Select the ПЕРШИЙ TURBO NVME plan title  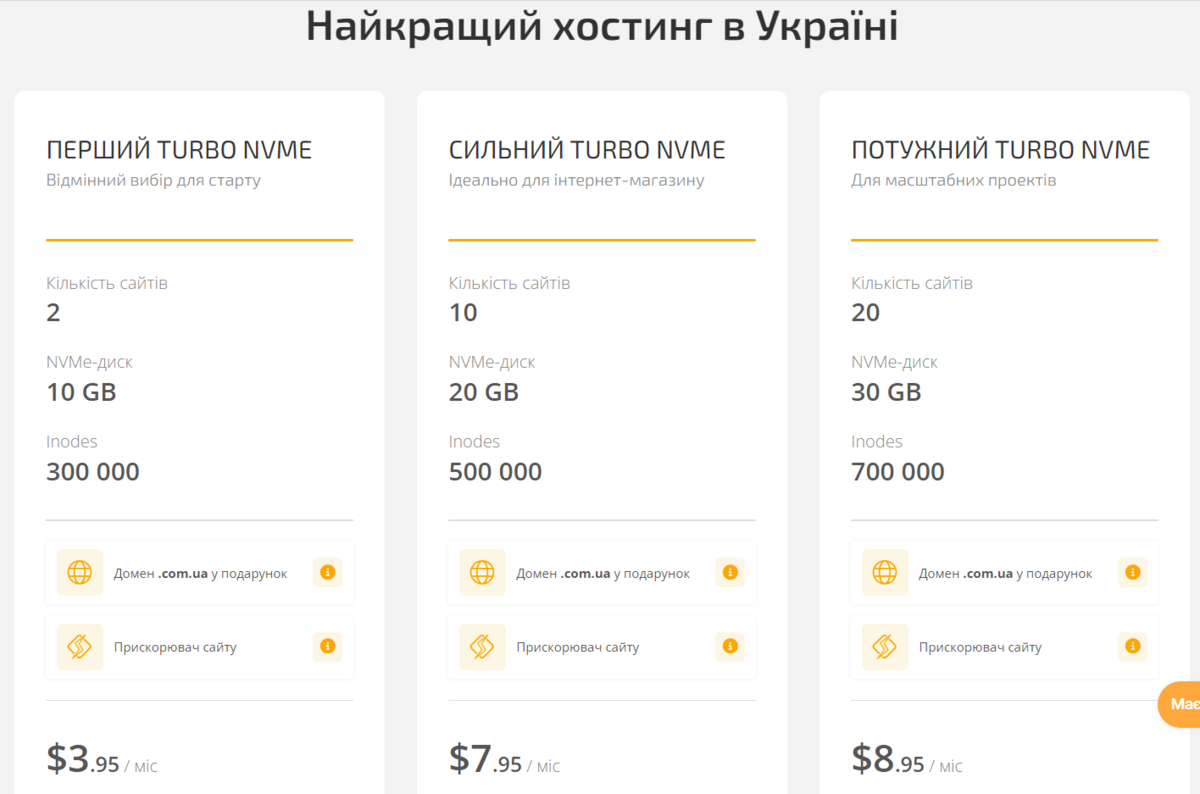(x=179, y=150)
